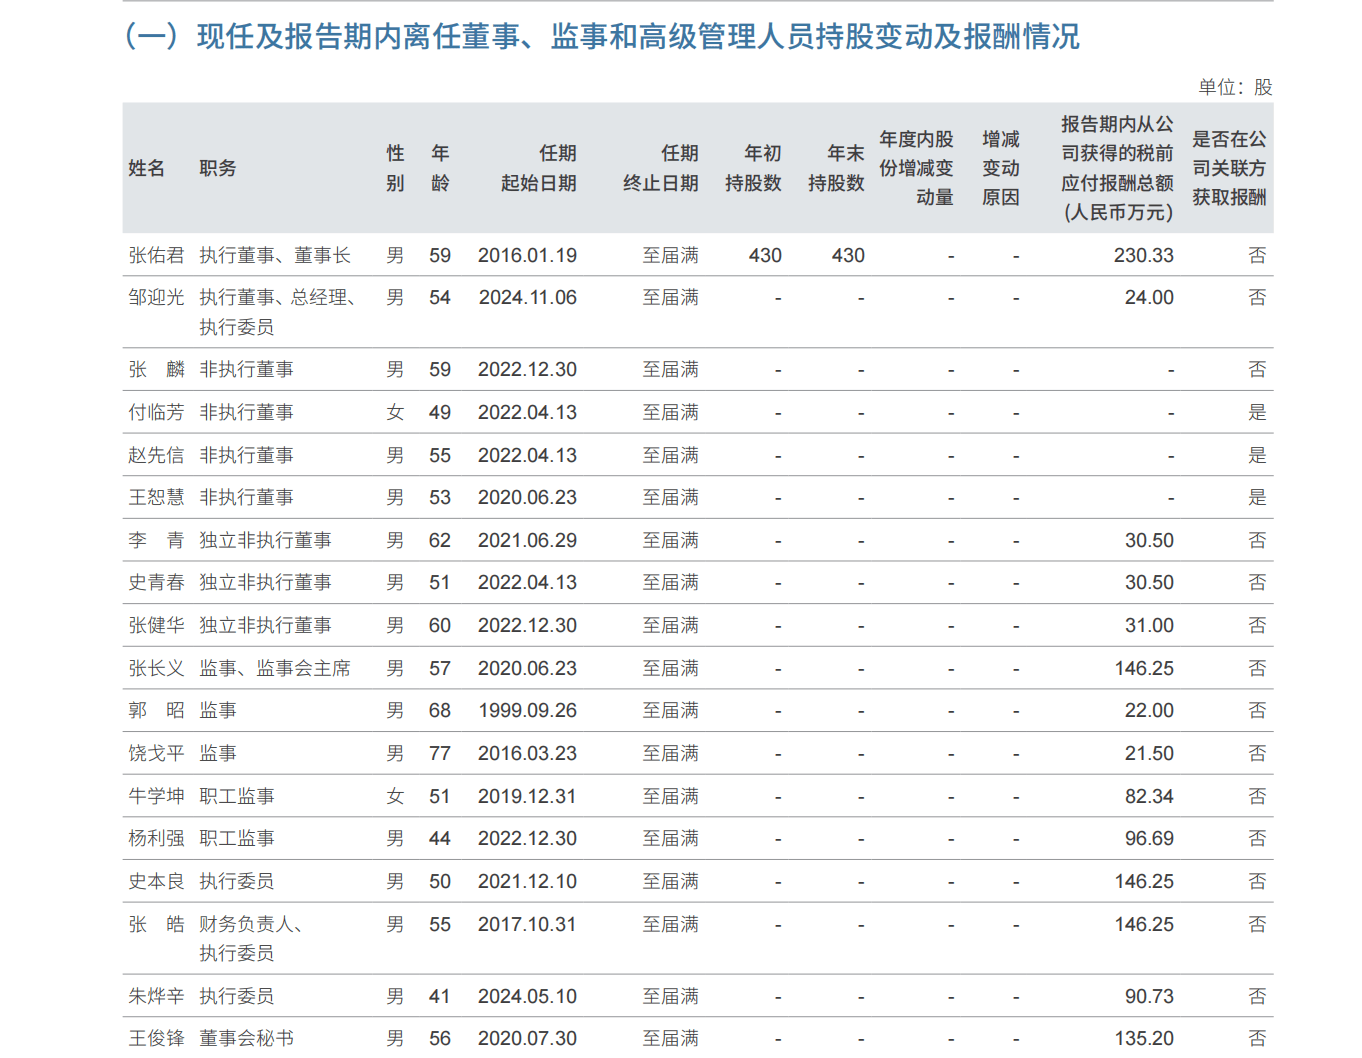Click the name 张 皓

click(156, 924)
